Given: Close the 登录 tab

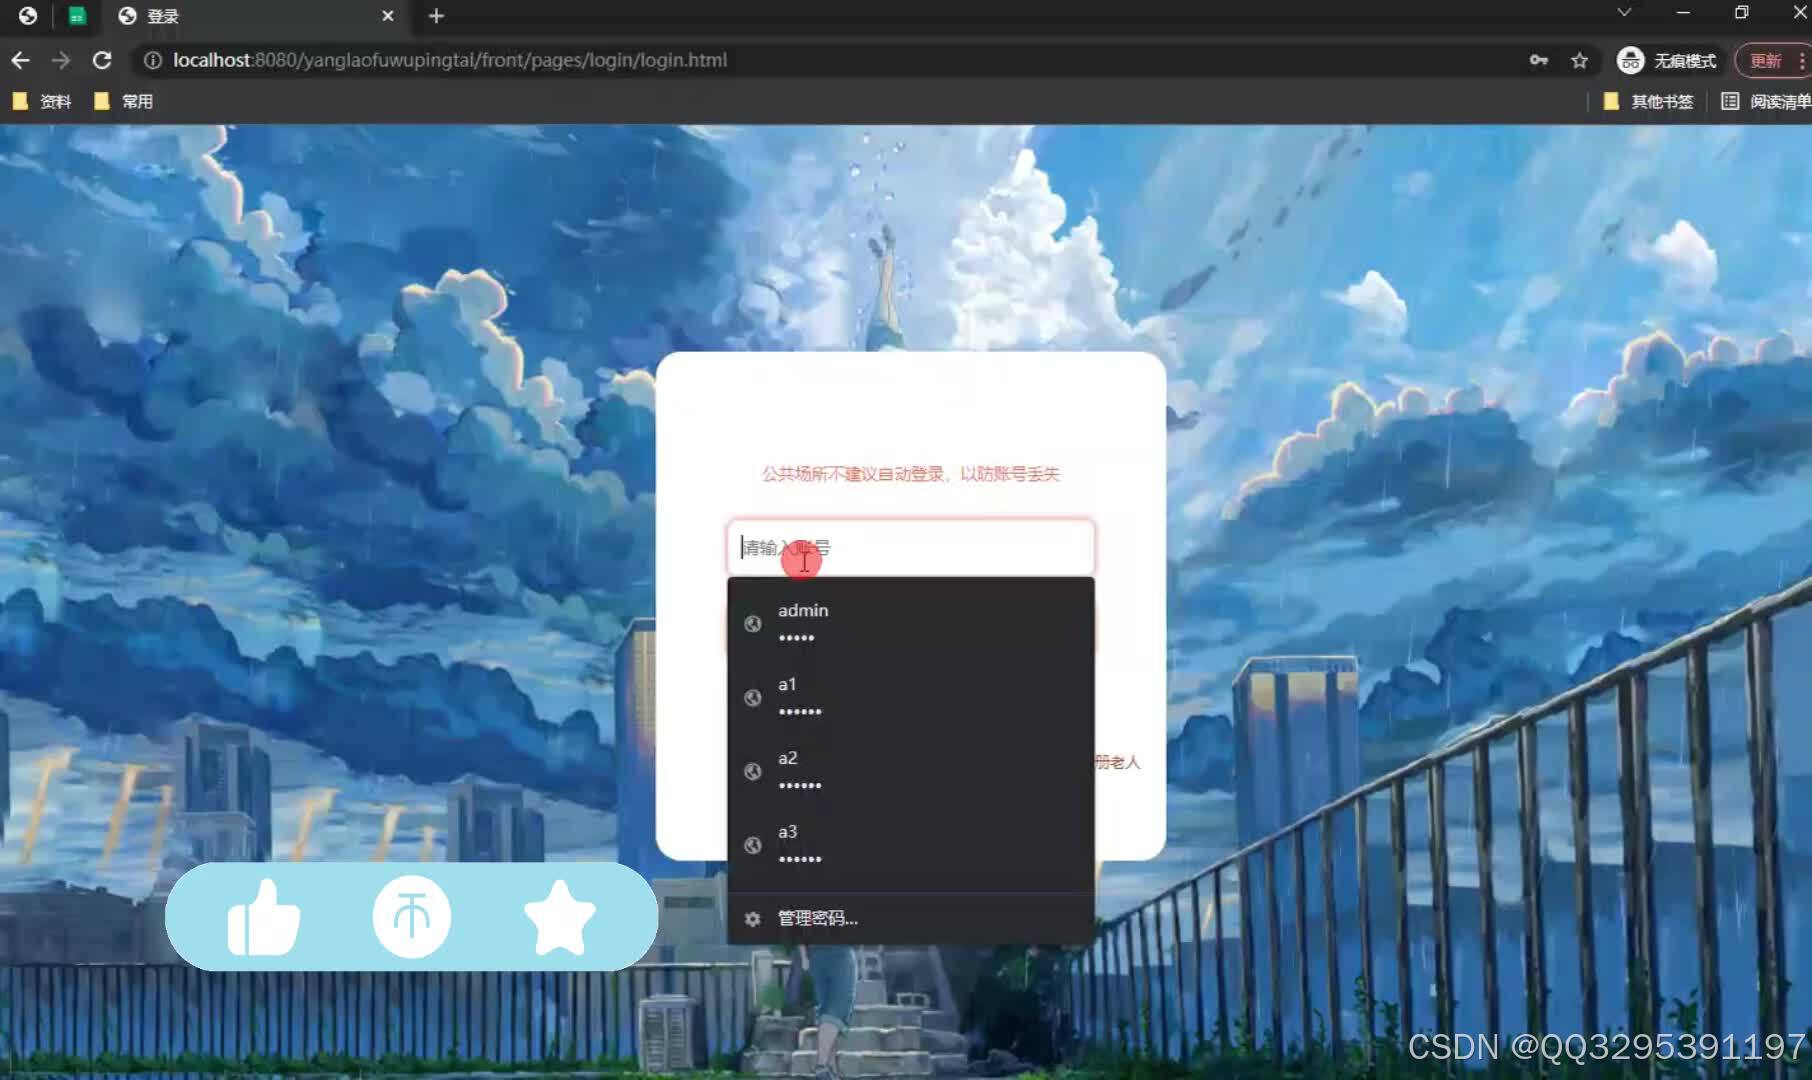Looking at the screenshot, I should pos(388,16).
